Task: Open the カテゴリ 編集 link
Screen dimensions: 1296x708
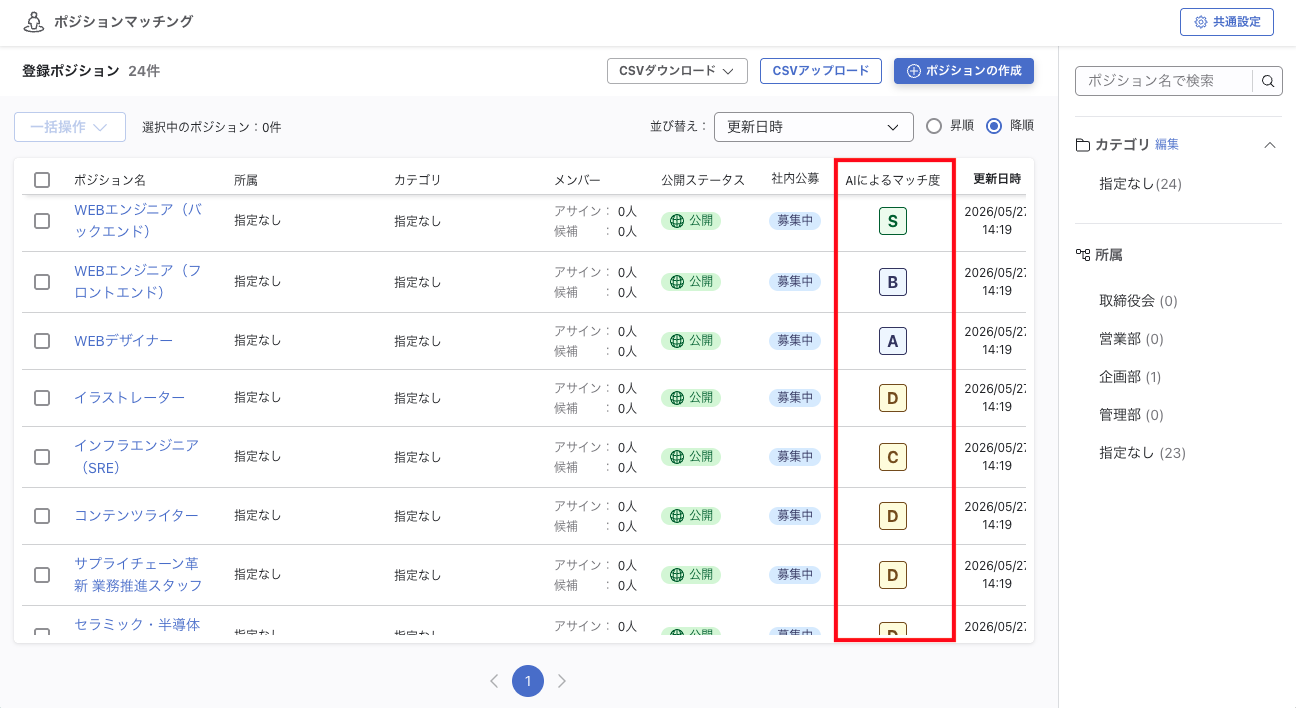Action: pos(1167,145)
